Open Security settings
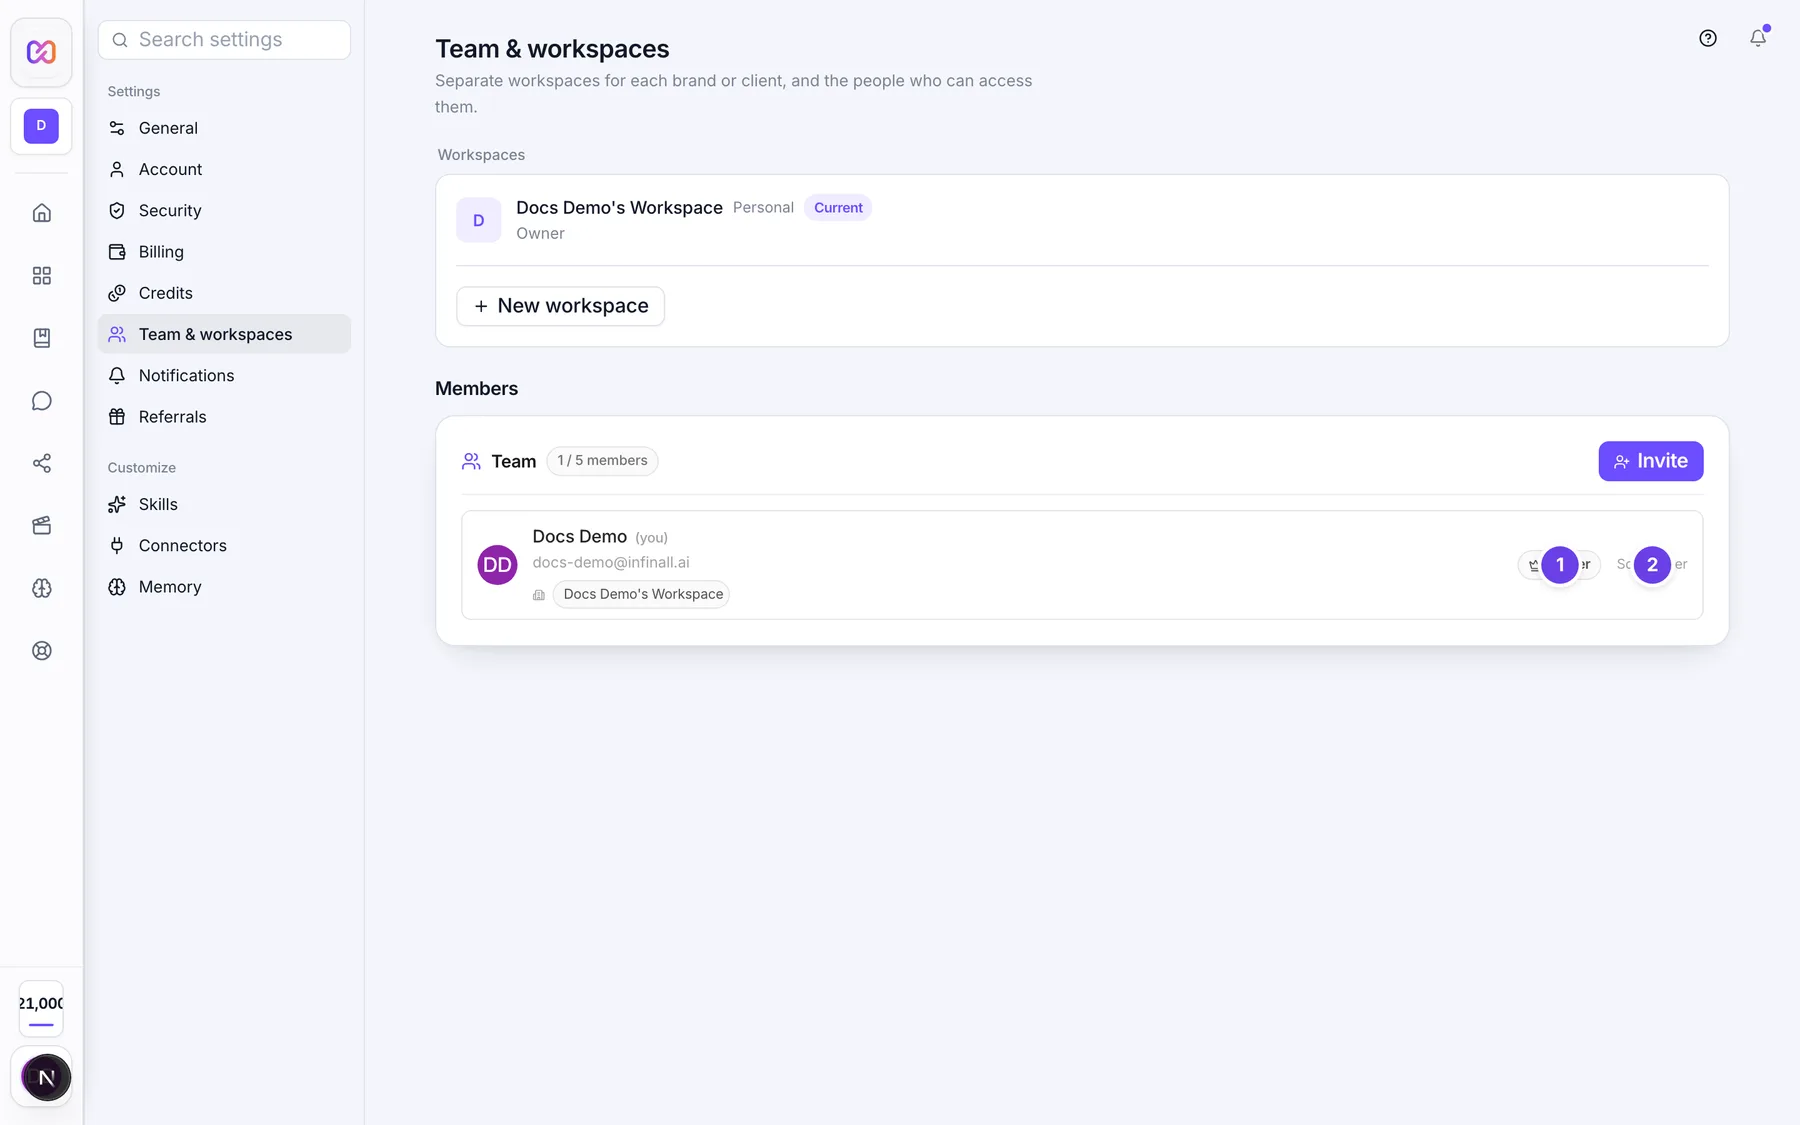The height and width of the screenshot is (1125, 1800). [224, 210]
